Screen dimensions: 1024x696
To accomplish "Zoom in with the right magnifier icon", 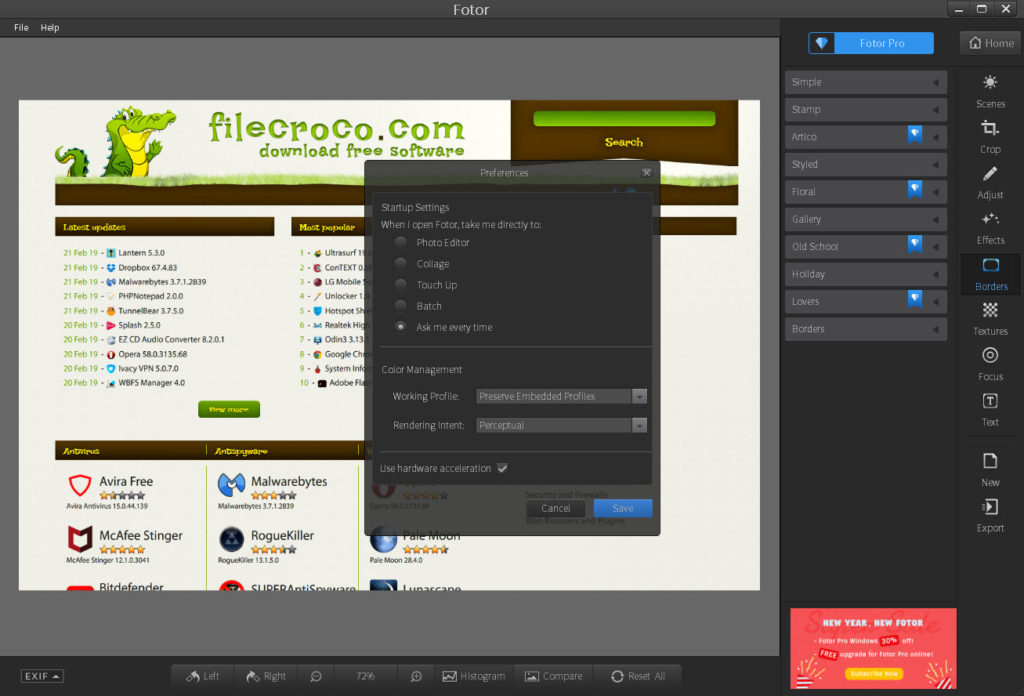I will (416, 676).
